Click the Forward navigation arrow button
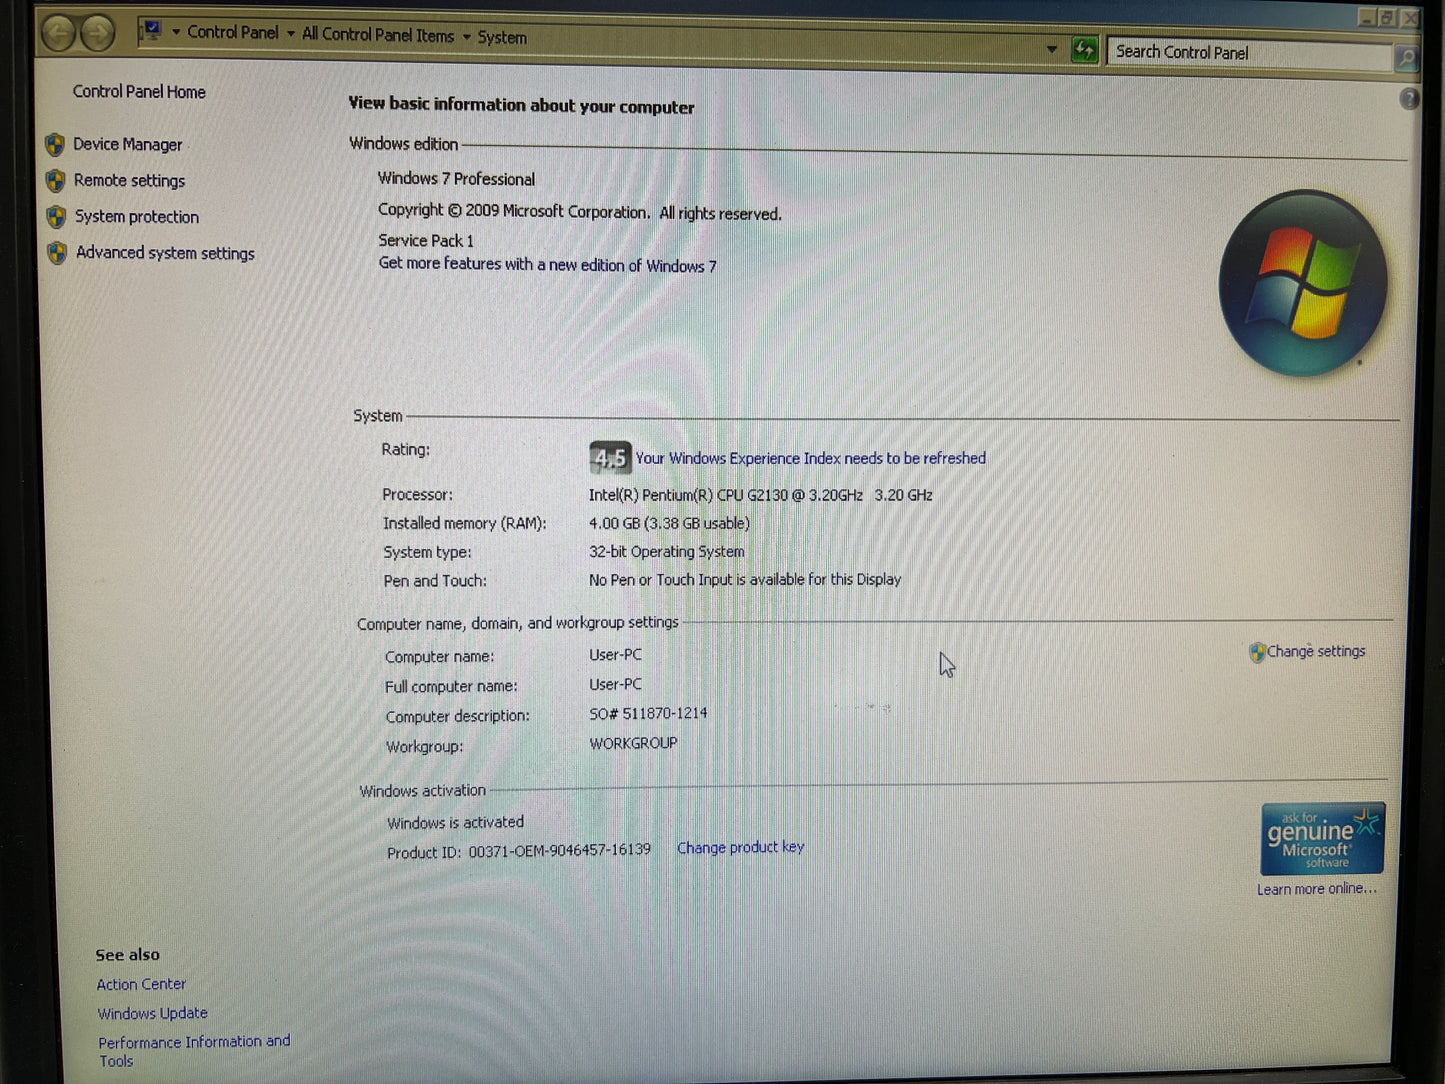1445x1084 pixels. 97,33
